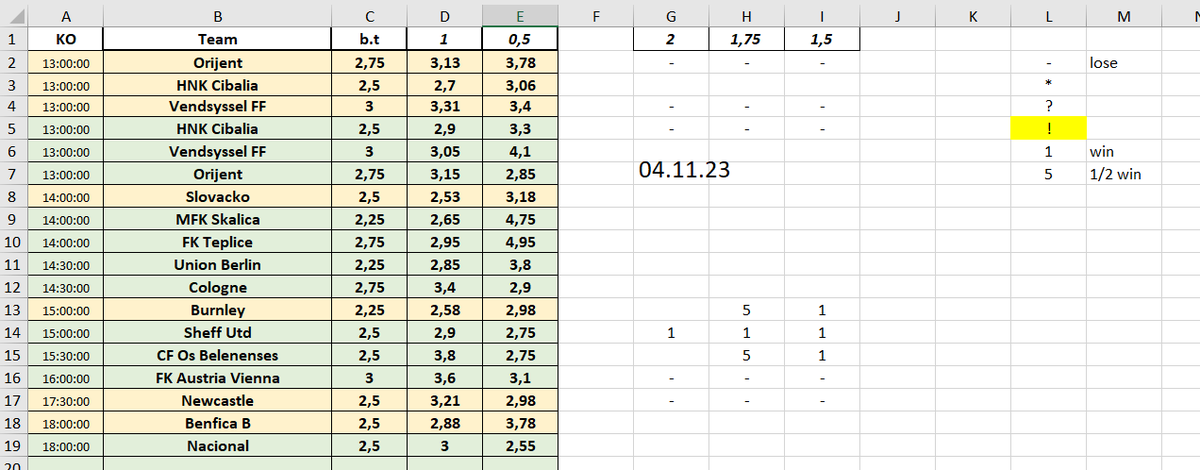Click the 'win' legend cell
1200x470 pixels.
point(1124,152)
